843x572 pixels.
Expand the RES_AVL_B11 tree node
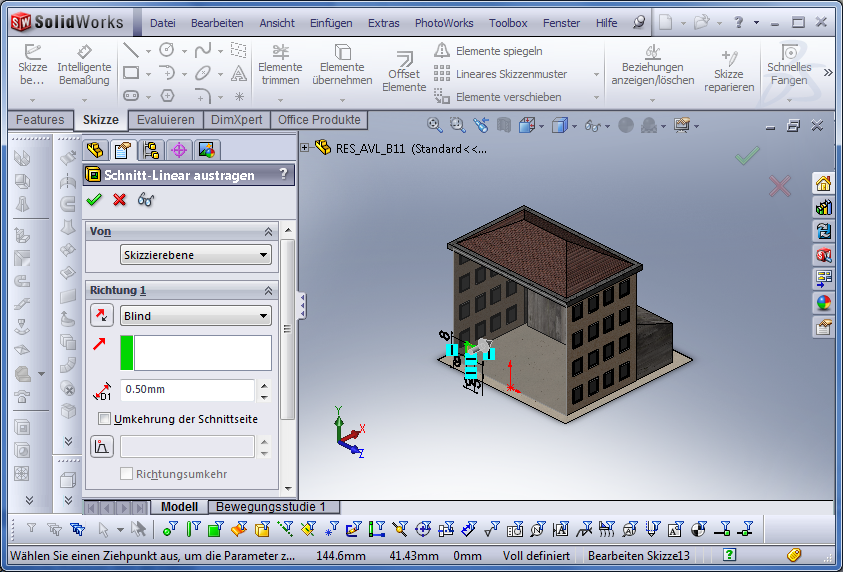coord(305,148)
